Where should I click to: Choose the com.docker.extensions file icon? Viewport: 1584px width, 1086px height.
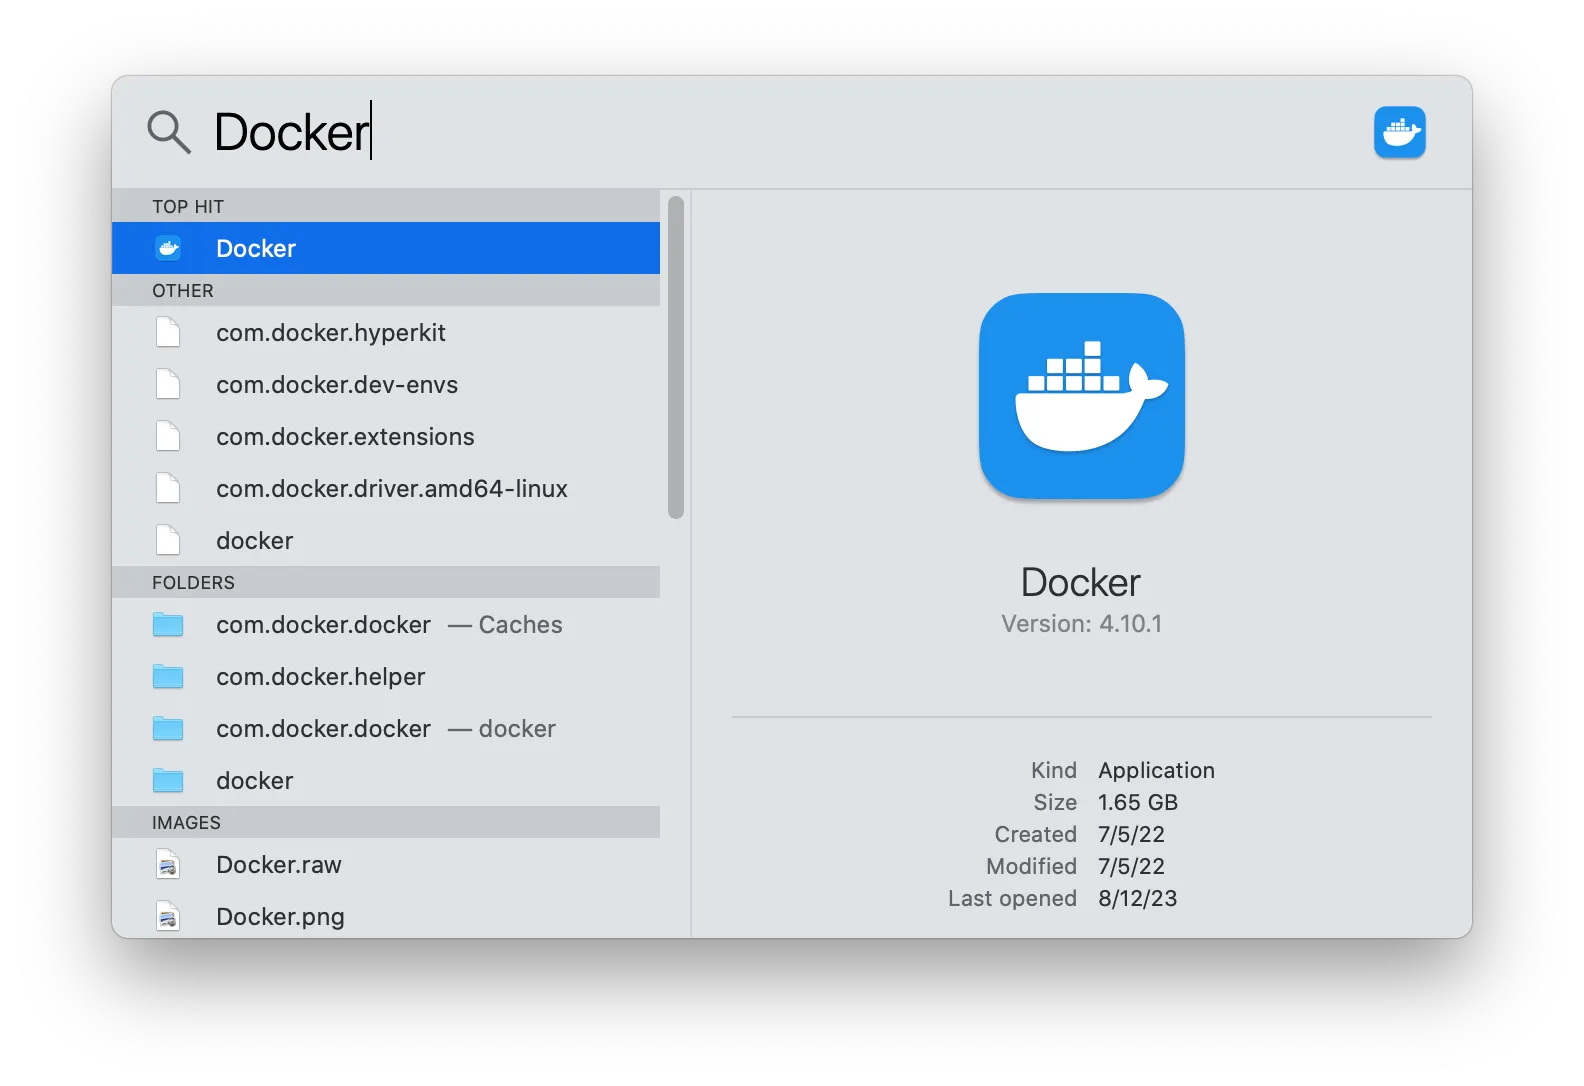tap(168, 436)
